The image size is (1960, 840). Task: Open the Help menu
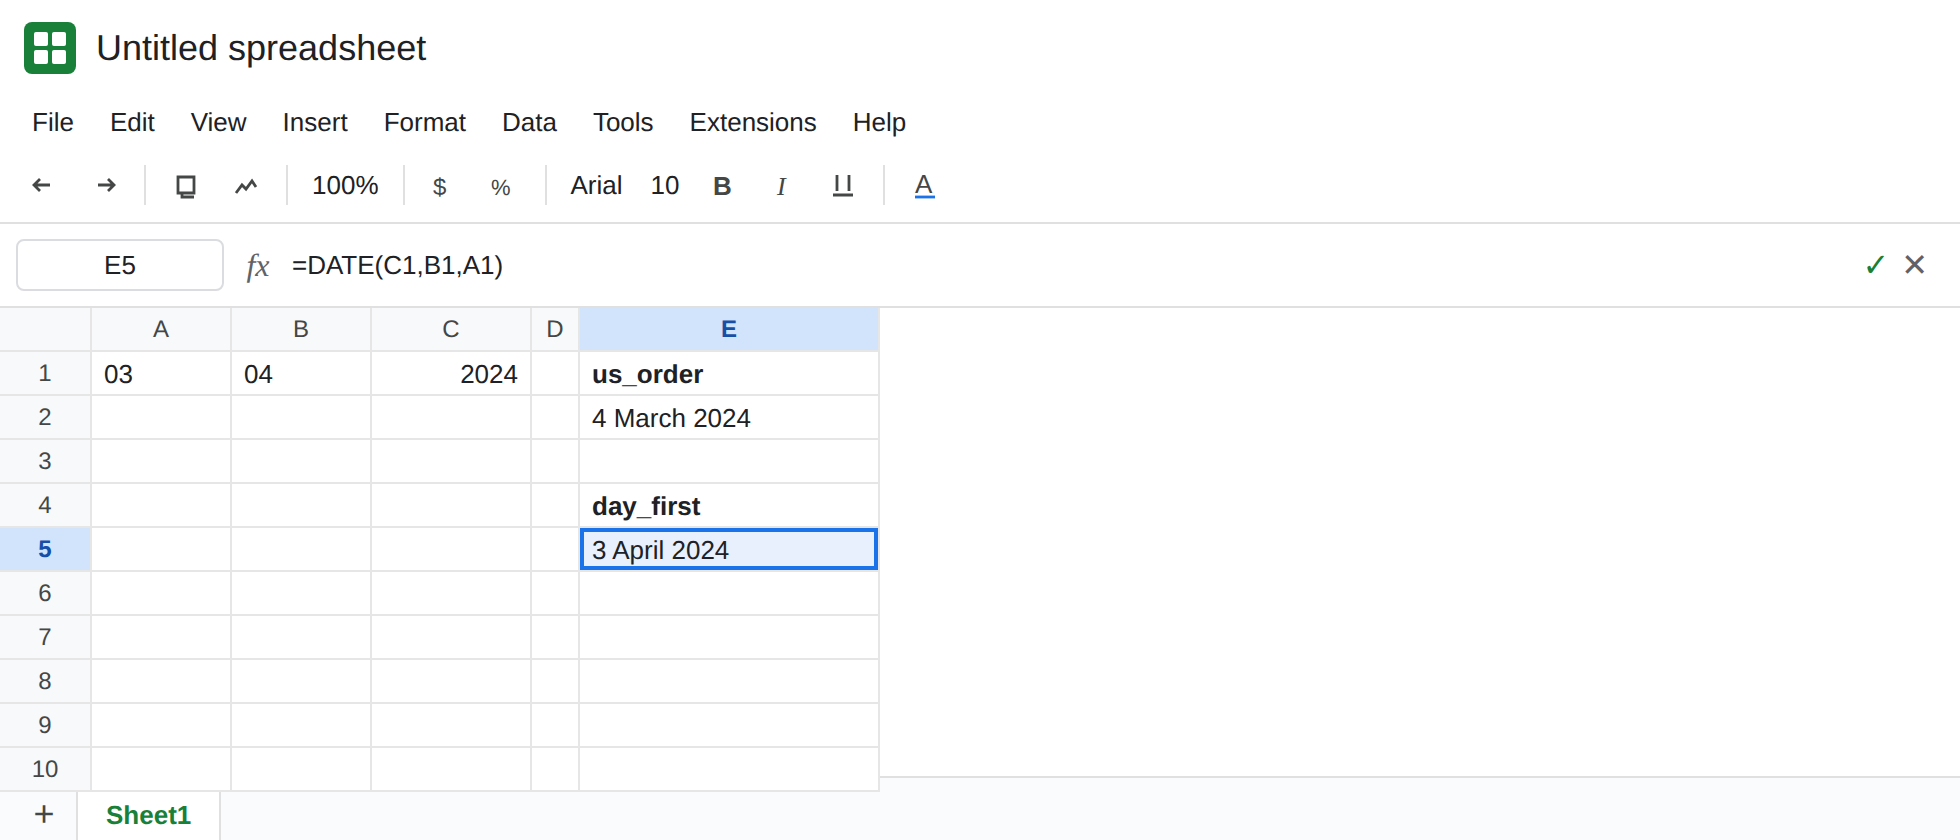(879, 122)
